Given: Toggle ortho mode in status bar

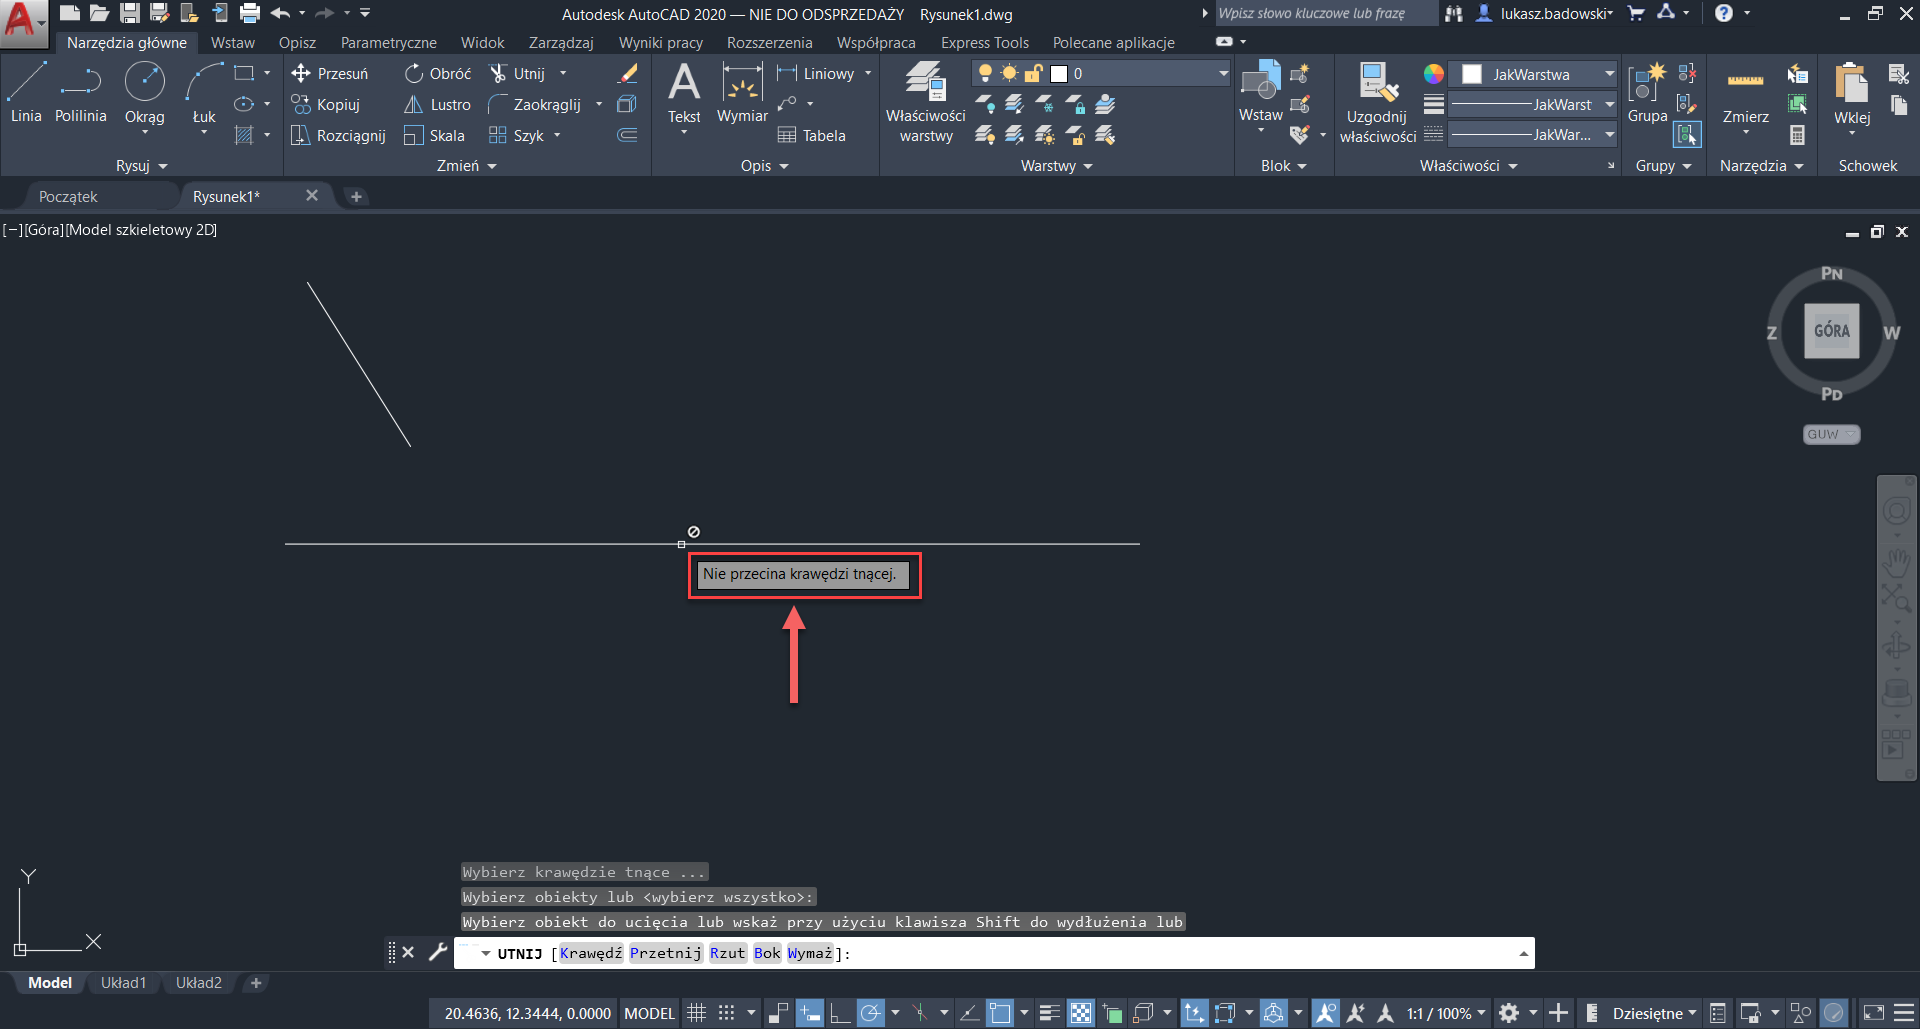Looking at the screenshot, I should pyautogui.click(x=840, y=1013).
